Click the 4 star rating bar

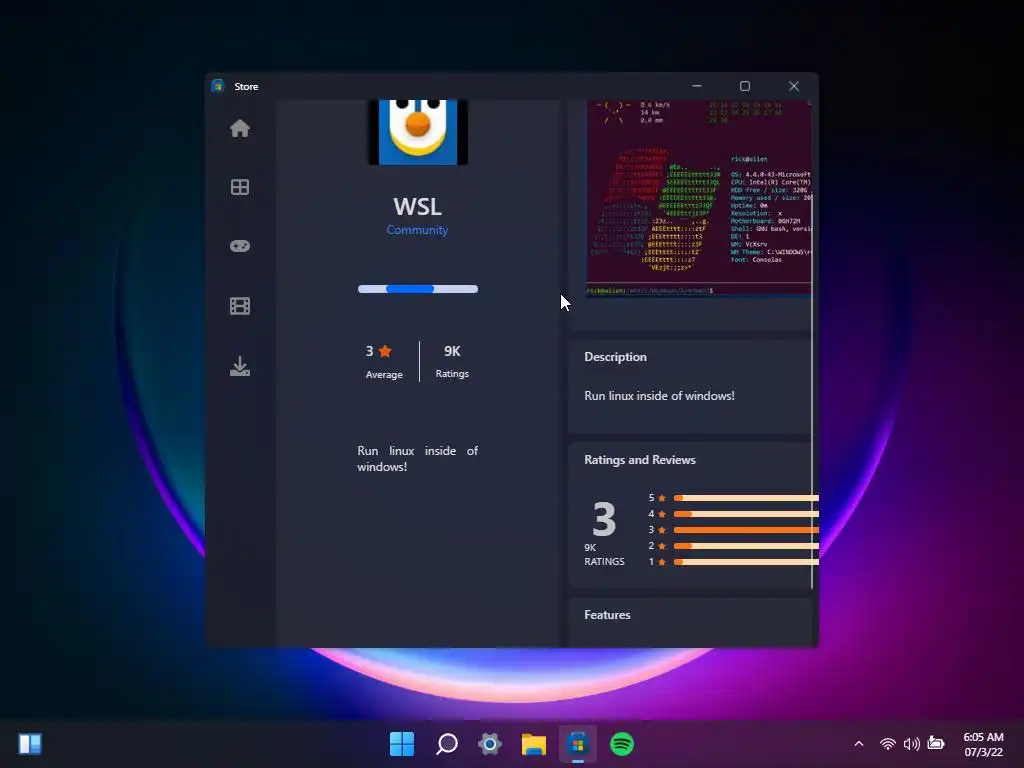click(746, 514)
